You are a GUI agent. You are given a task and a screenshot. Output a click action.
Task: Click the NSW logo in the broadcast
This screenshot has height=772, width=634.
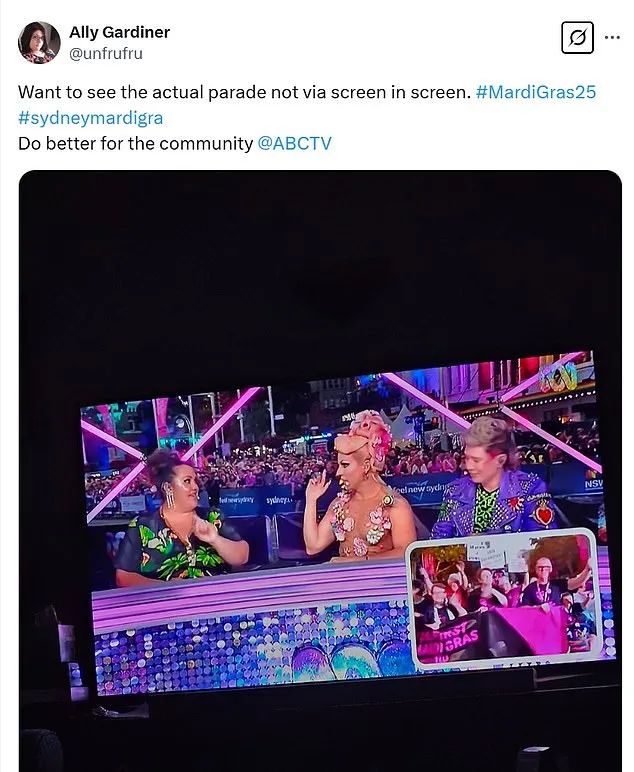click(x=593, y=482)
